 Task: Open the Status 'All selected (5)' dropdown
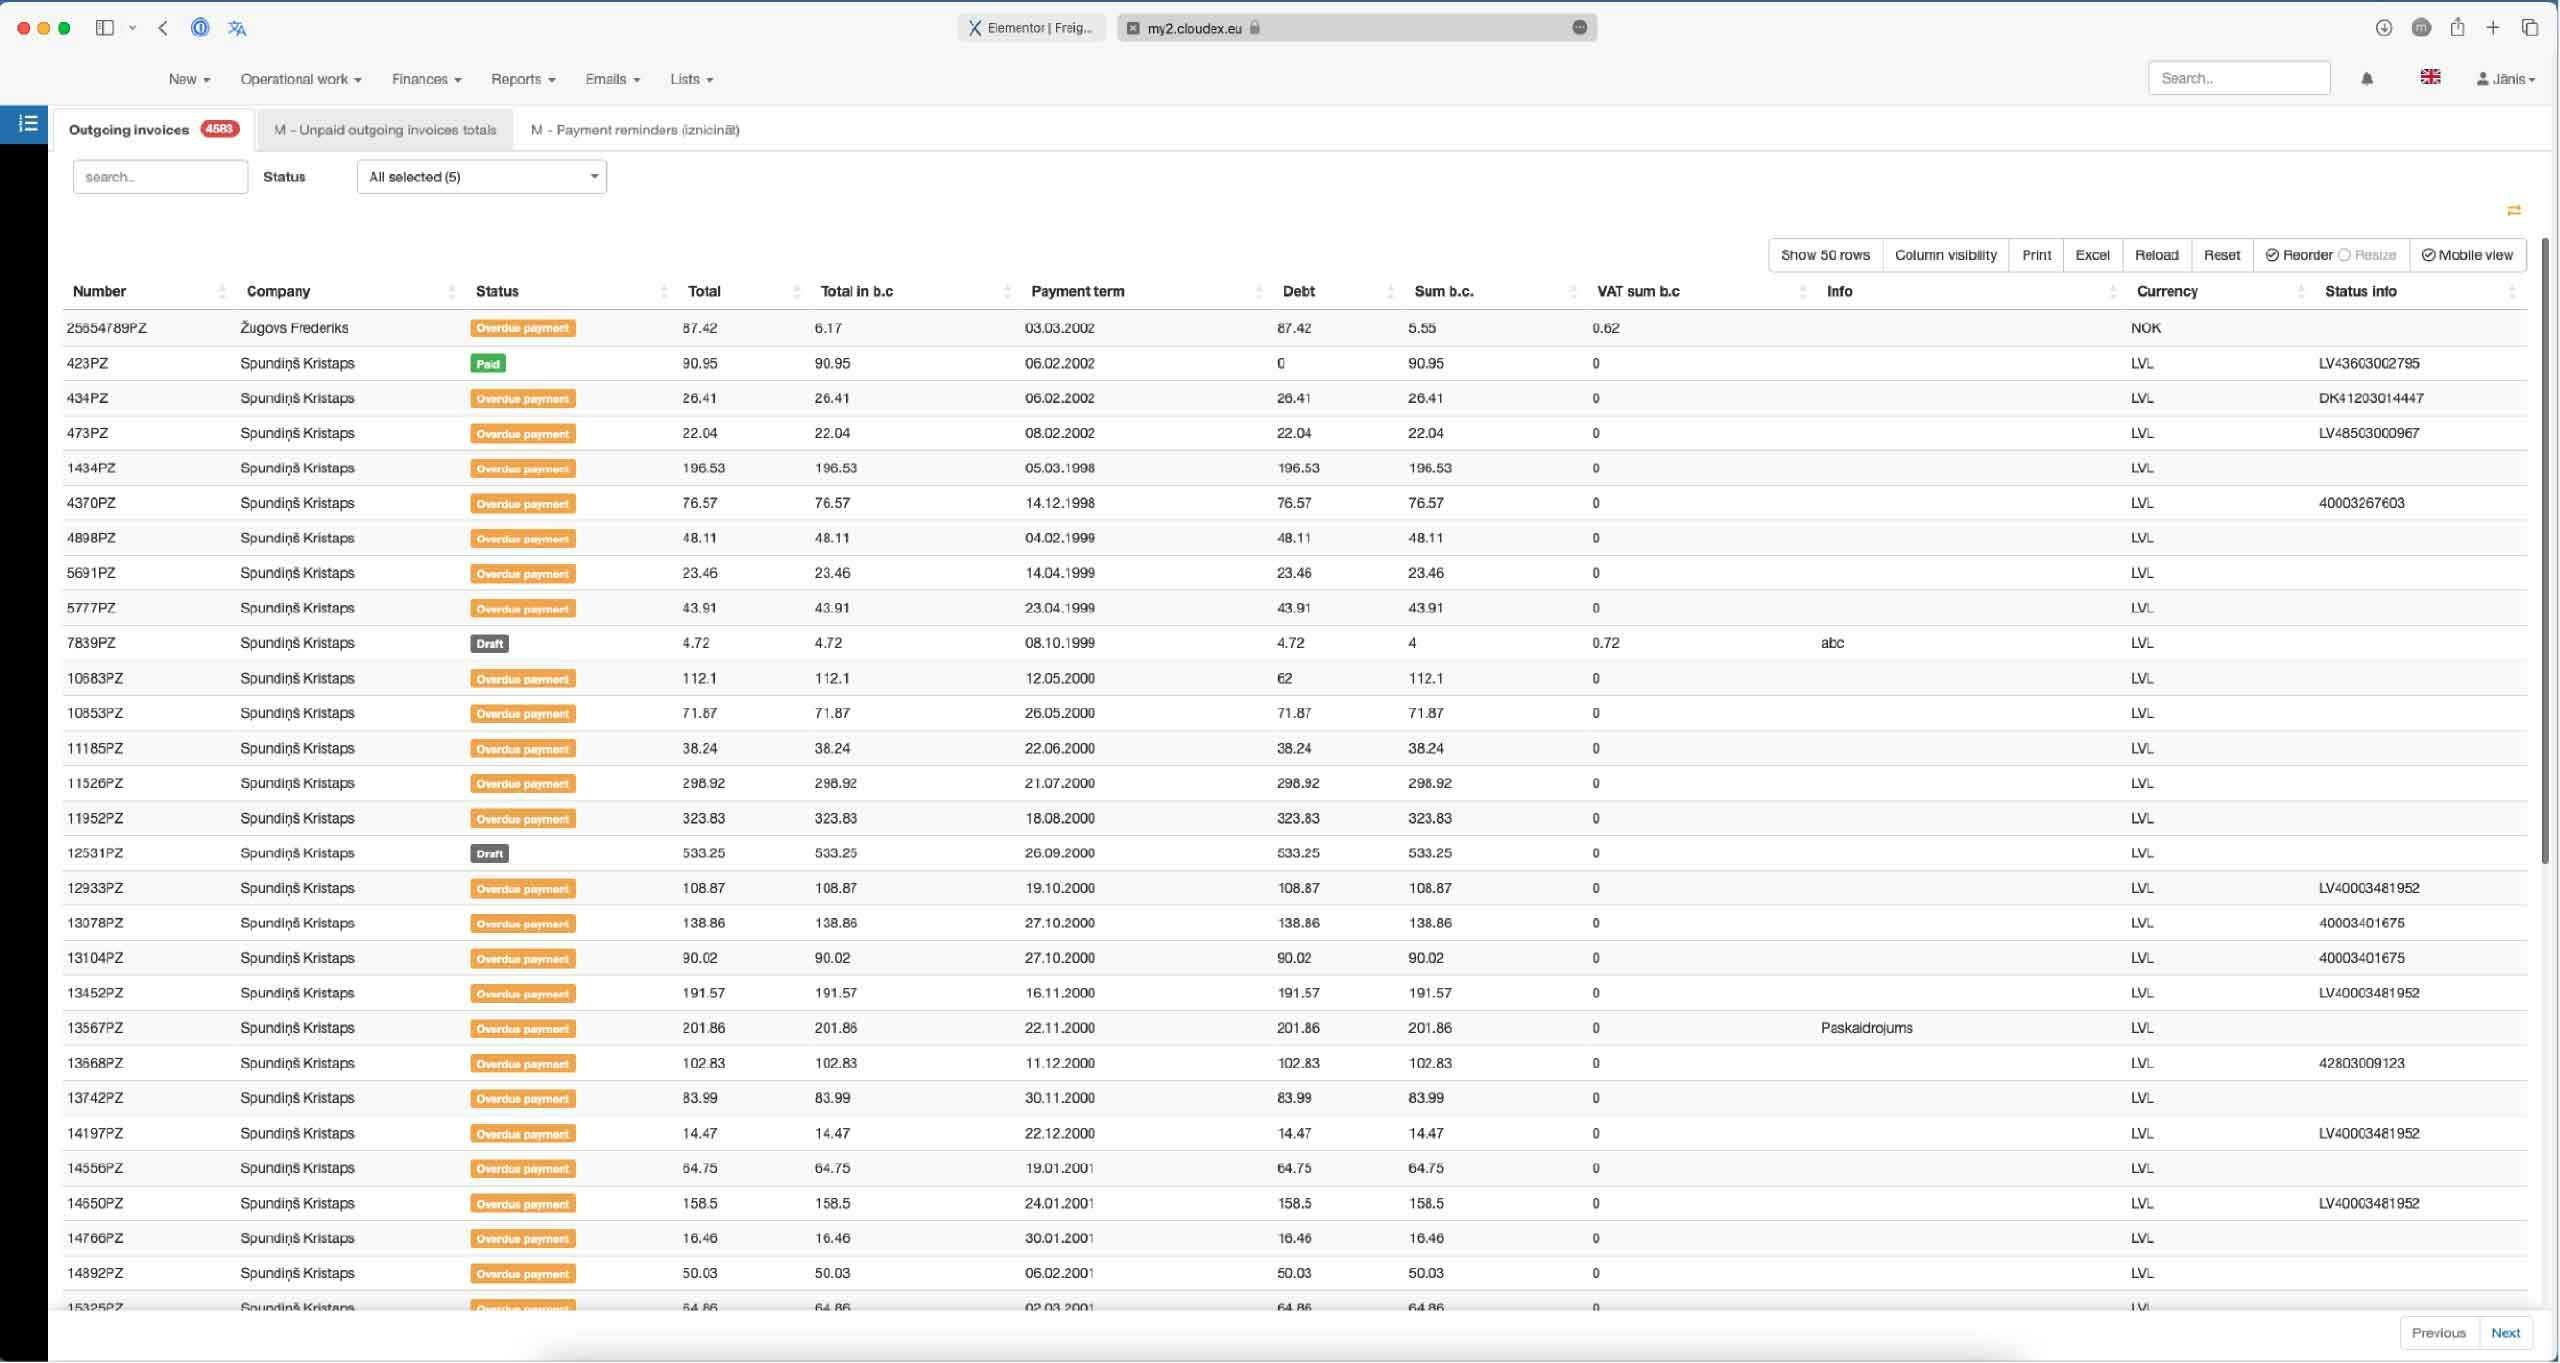(481, 177)
